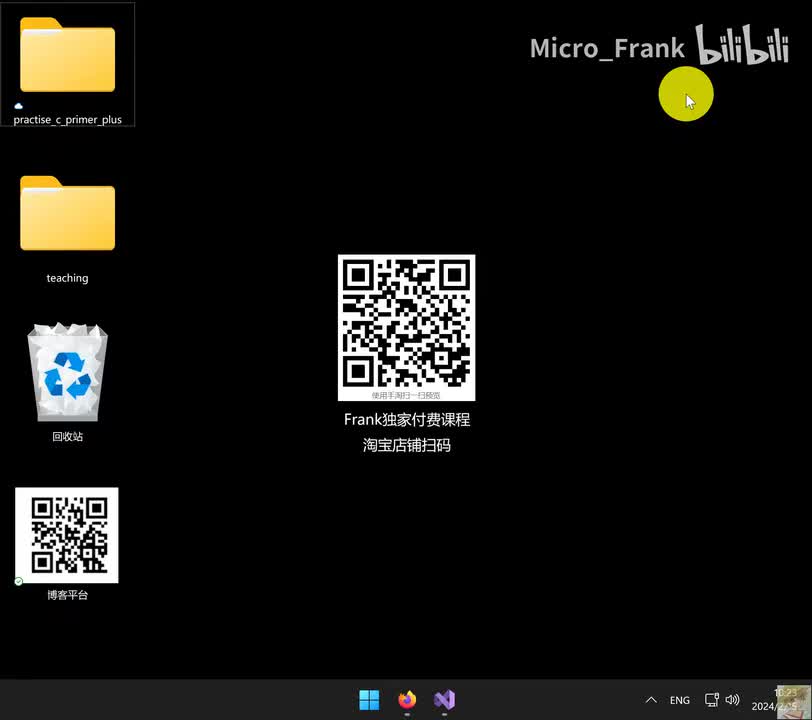
Task: Open network settings tray icon
Action: (x=712, y=700)
